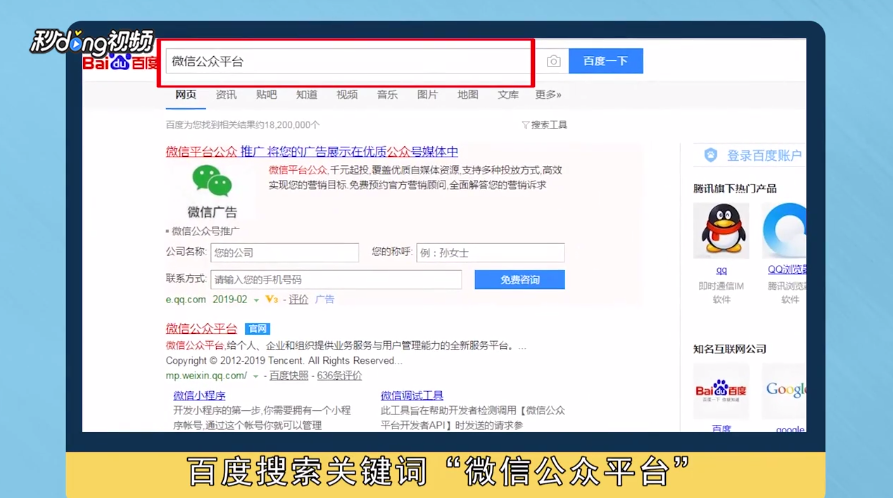This screenshot has width=893, height=498.
Task: Click the qq text link
Action: [721, 270]
